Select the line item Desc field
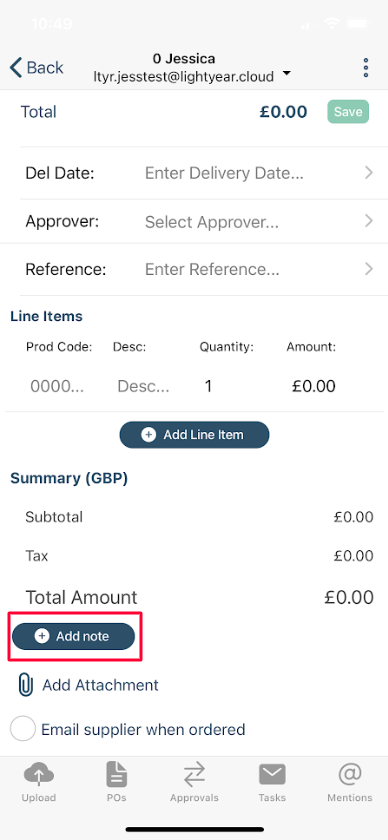This screenshot has width=388, height=840. click(x=143, y=386)
